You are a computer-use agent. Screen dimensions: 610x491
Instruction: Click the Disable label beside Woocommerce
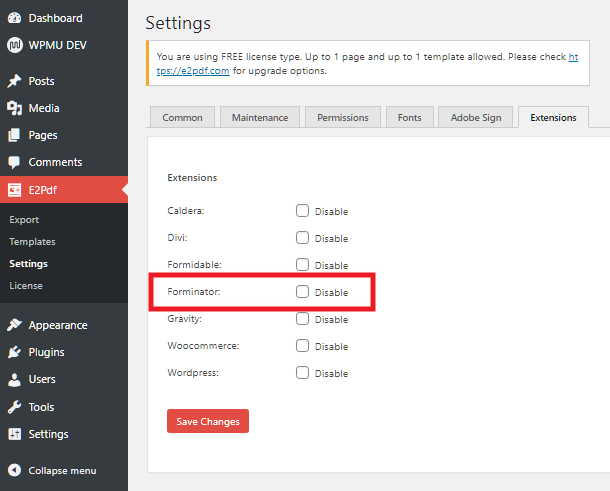pos(331,346)
